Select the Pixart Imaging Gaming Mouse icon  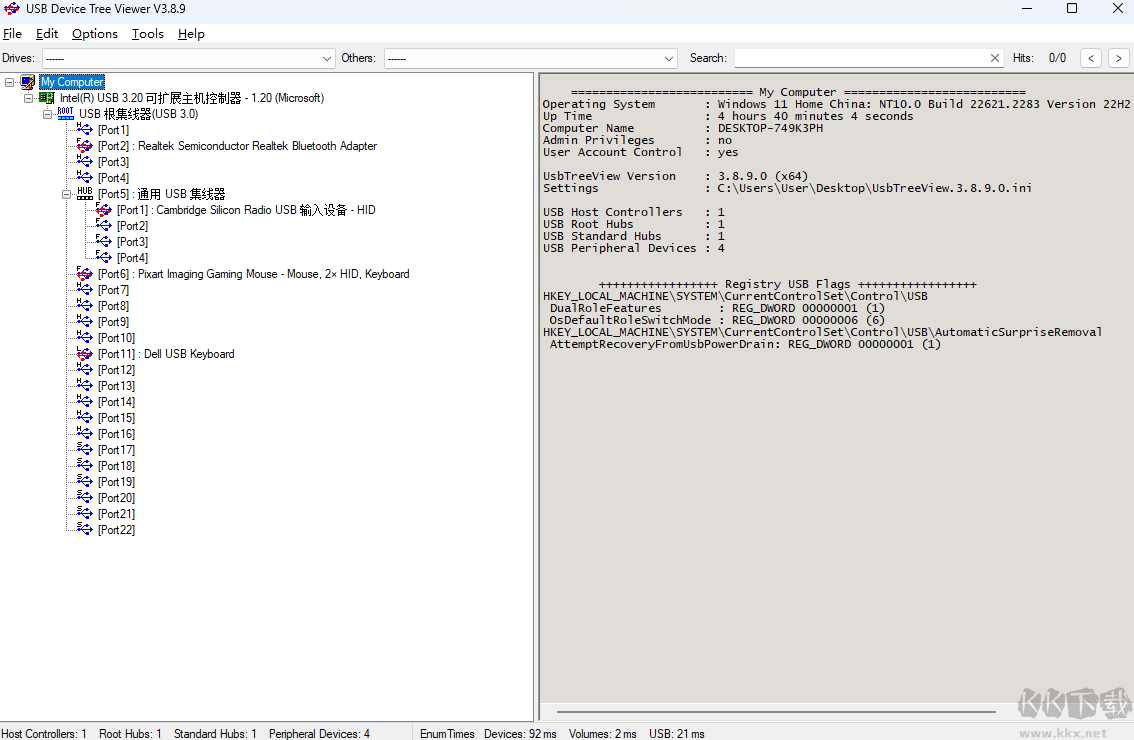pyautogui.click(x=84, y=273)
